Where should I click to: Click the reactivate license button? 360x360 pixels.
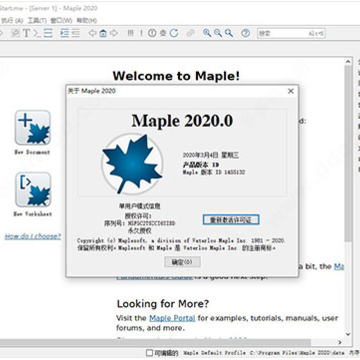pyautogui.click(x=231, y=220)
